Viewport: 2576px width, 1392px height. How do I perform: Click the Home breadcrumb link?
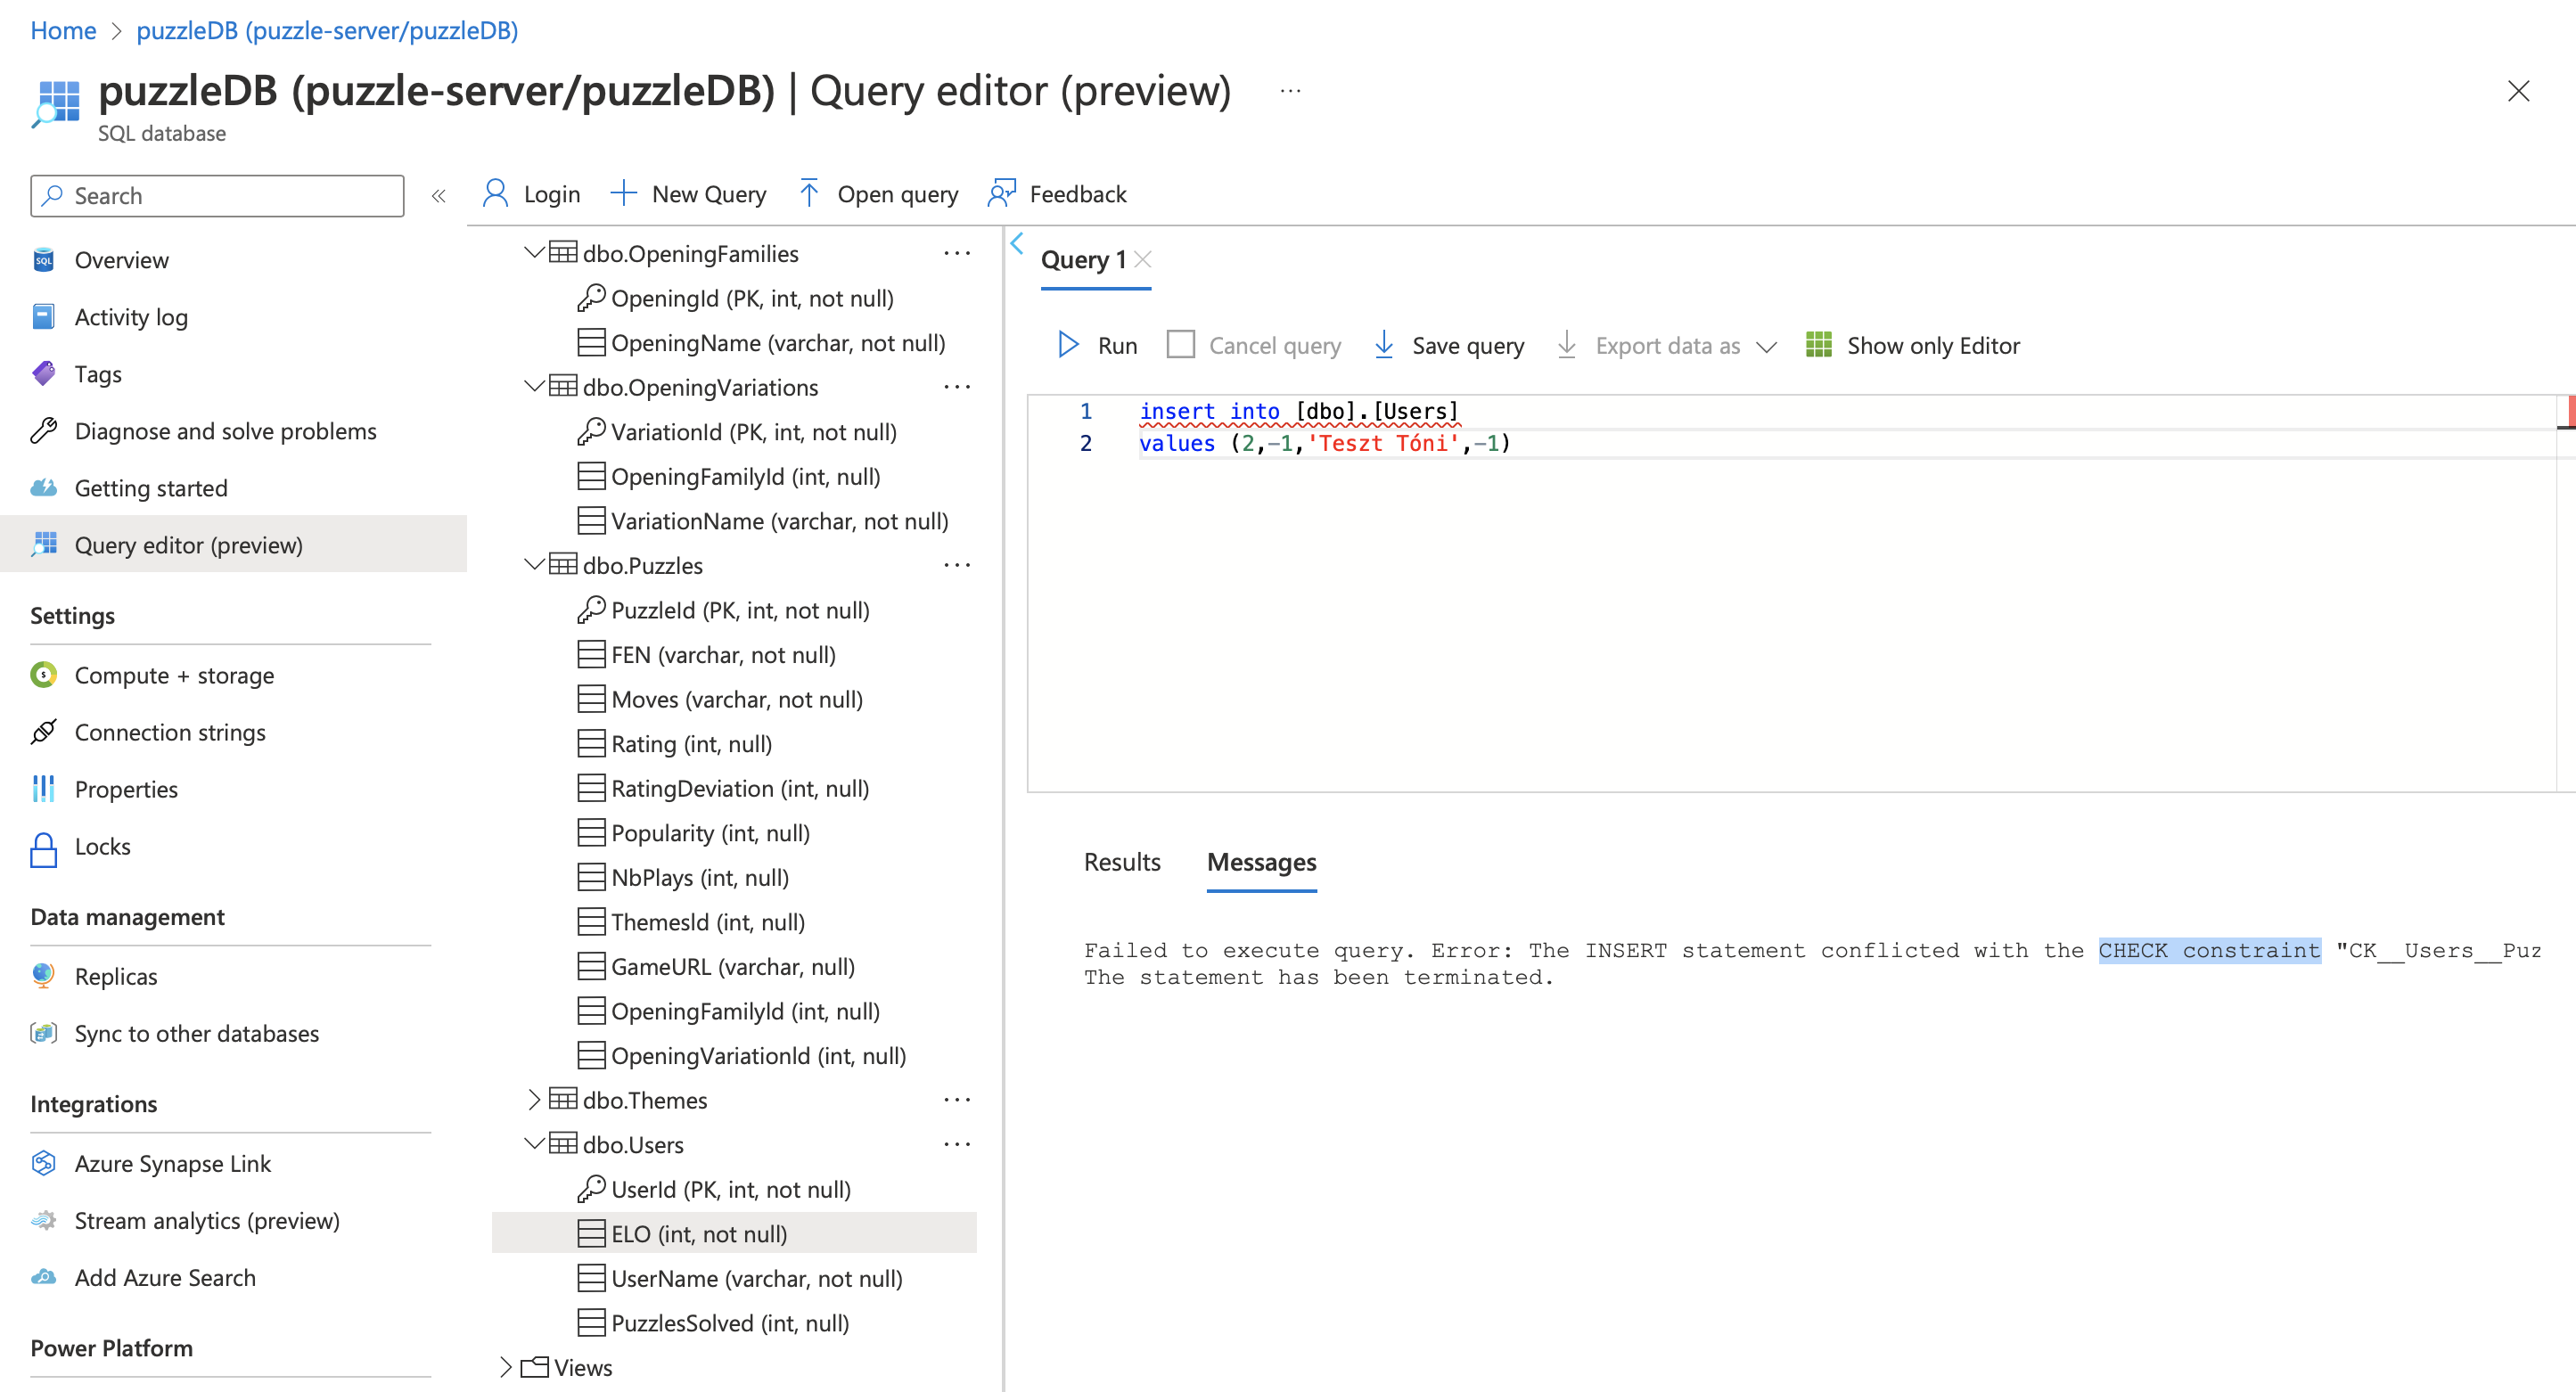pos(63,30)
